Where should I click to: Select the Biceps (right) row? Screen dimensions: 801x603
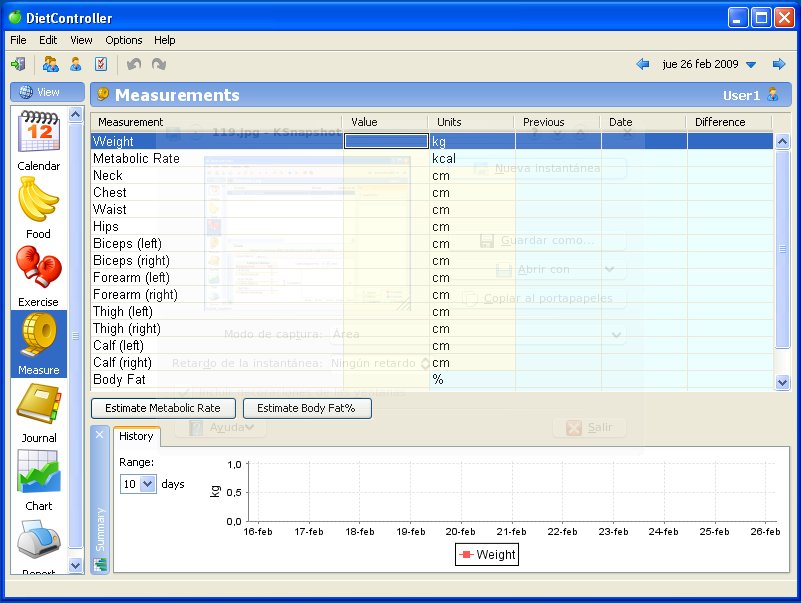(x=432, y=260)
